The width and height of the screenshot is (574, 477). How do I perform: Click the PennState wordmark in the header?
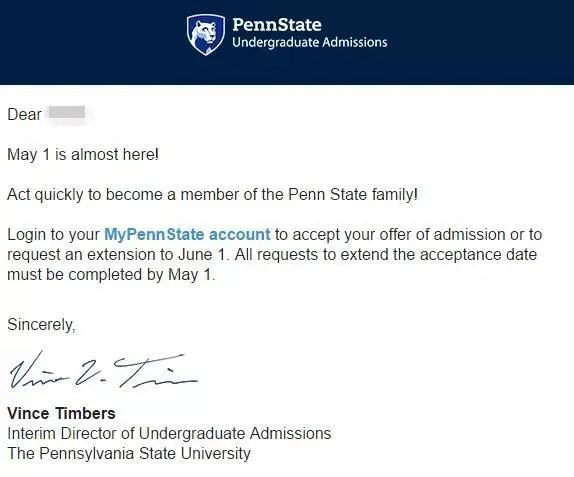pos(277,25)
